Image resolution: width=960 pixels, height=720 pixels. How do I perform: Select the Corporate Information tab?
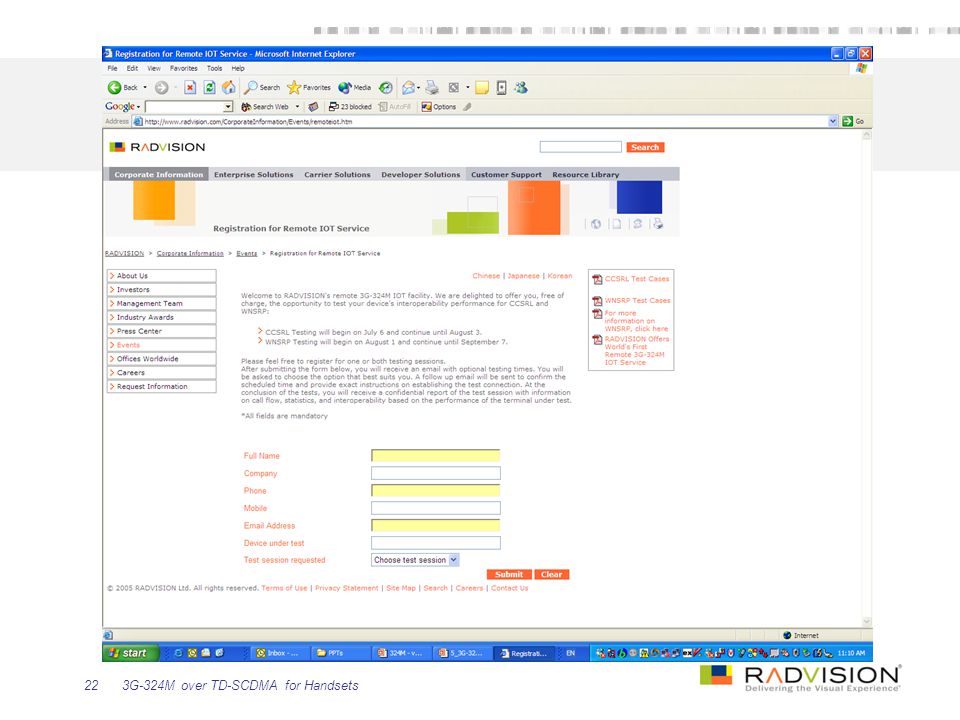(159, 174)
